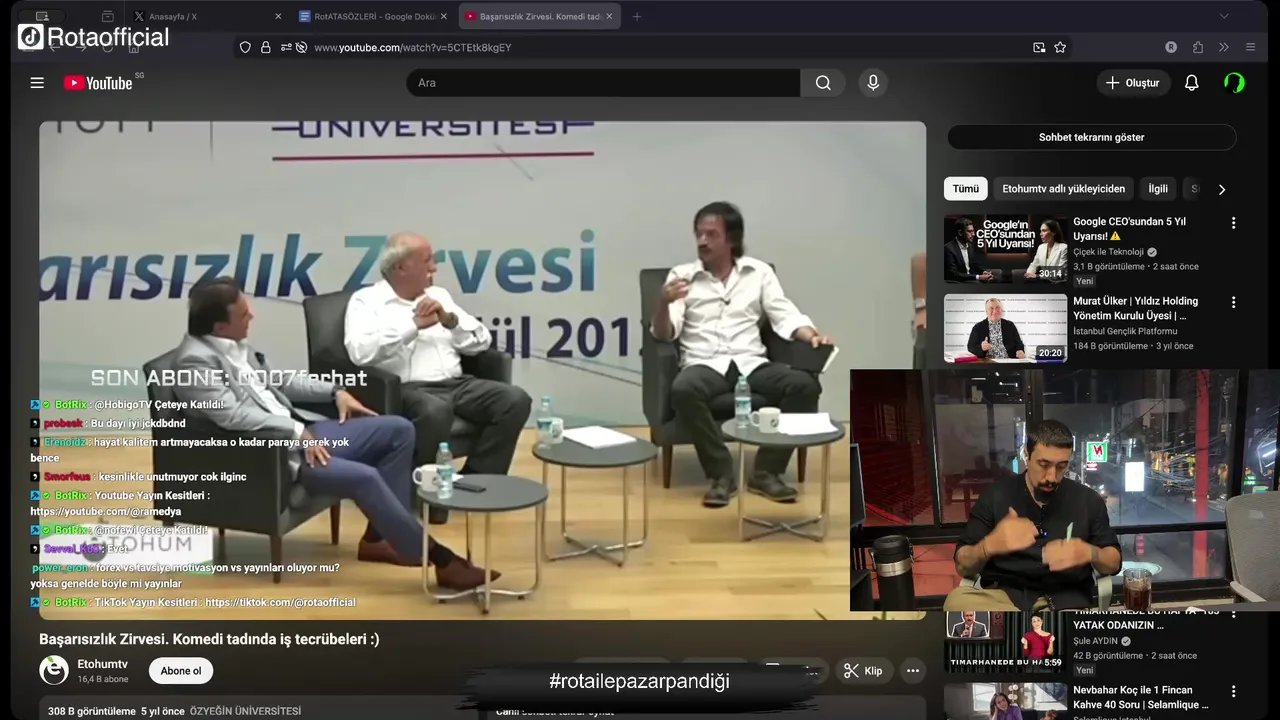The height and width of the screenshot is (720, 1280).
Task: Click the main video player
Action: [x=482, y=370]
